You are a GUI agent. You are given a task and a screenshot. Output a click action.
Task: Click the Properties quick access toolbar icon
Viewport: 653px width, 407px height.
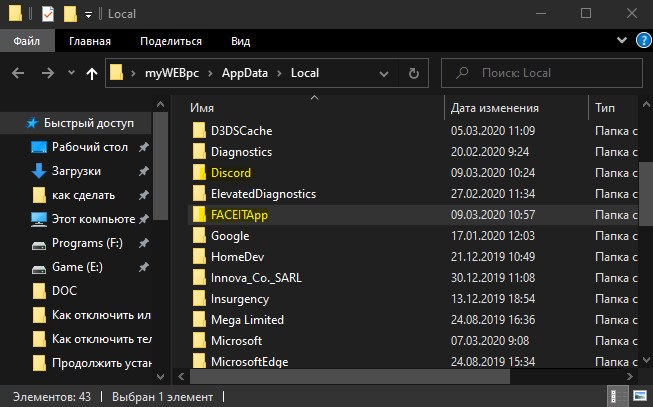(48, 14)
